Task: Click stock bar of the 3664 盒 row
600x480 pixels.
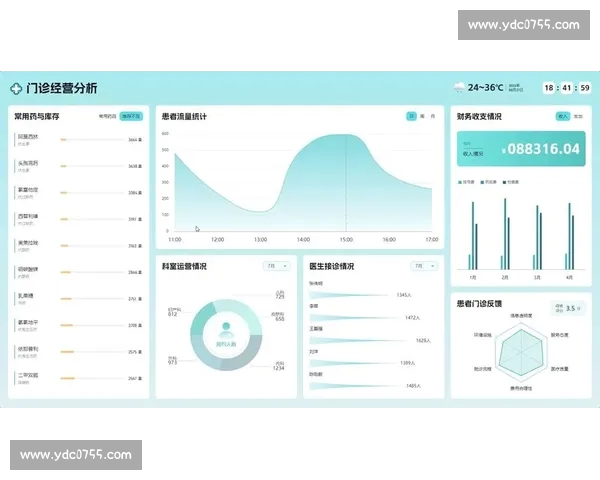Action: (92, 140)
